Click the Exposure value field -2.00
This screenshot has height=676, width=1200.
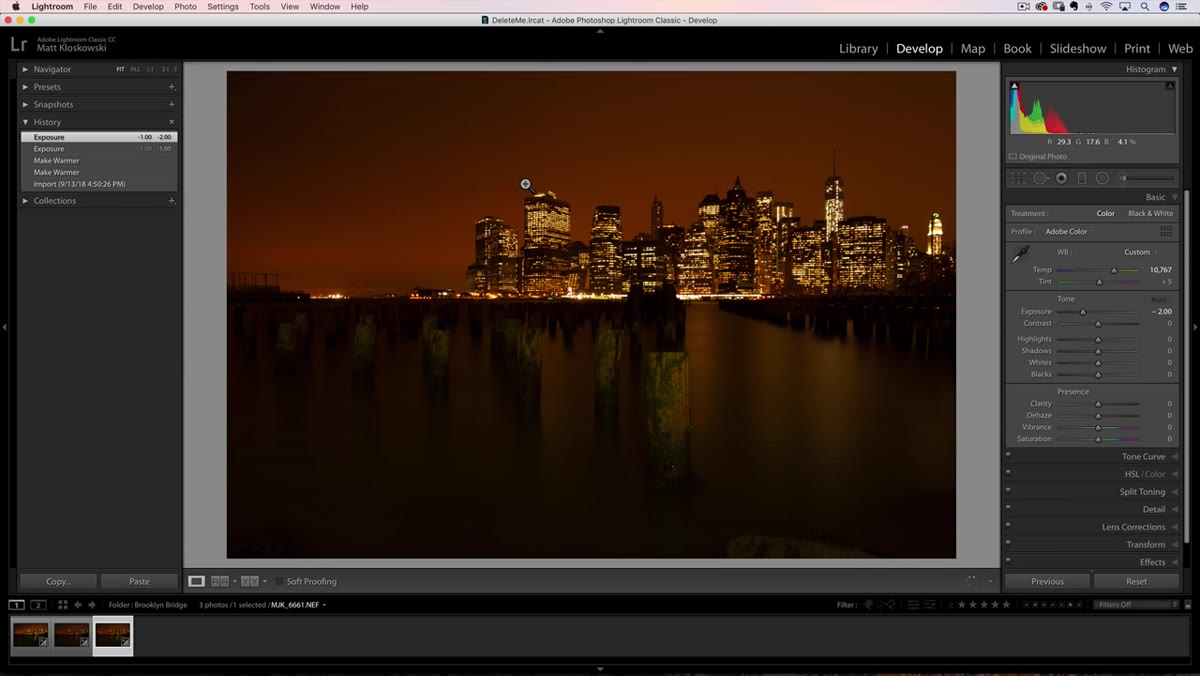(x=1161, y=312)
